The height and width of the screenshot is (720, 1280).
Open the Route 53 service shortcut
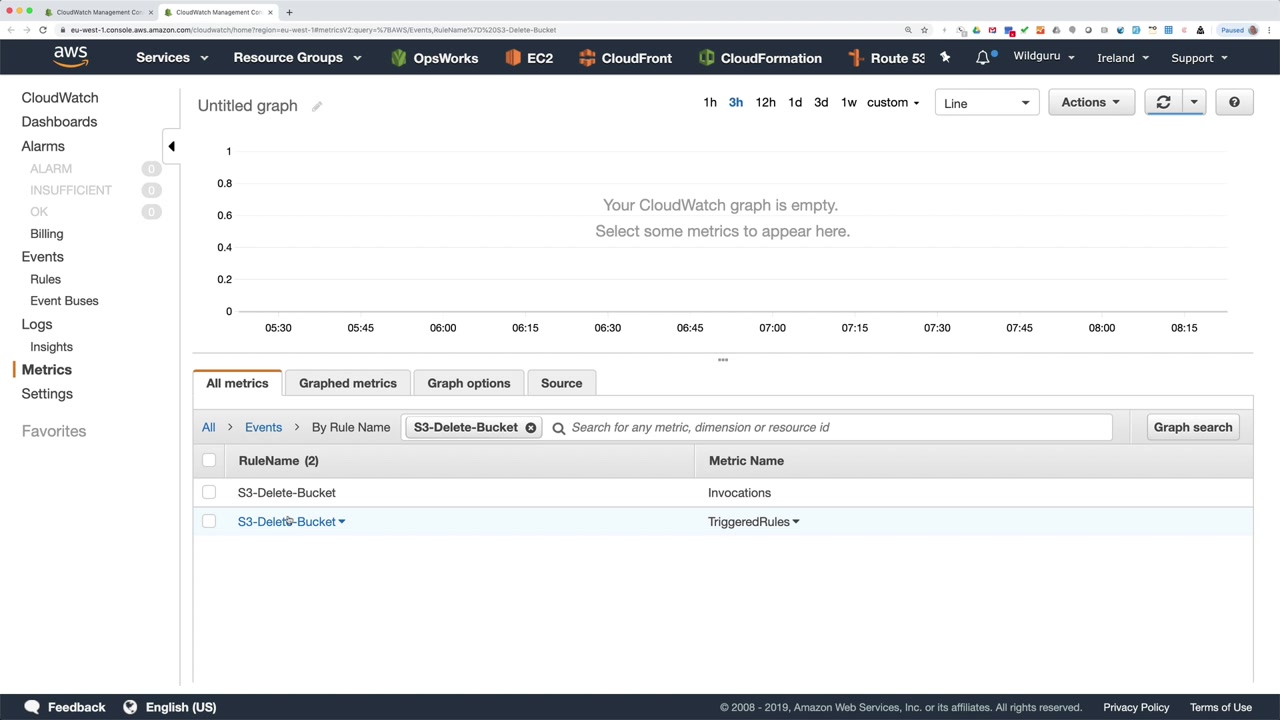click(x=886, y=58)
